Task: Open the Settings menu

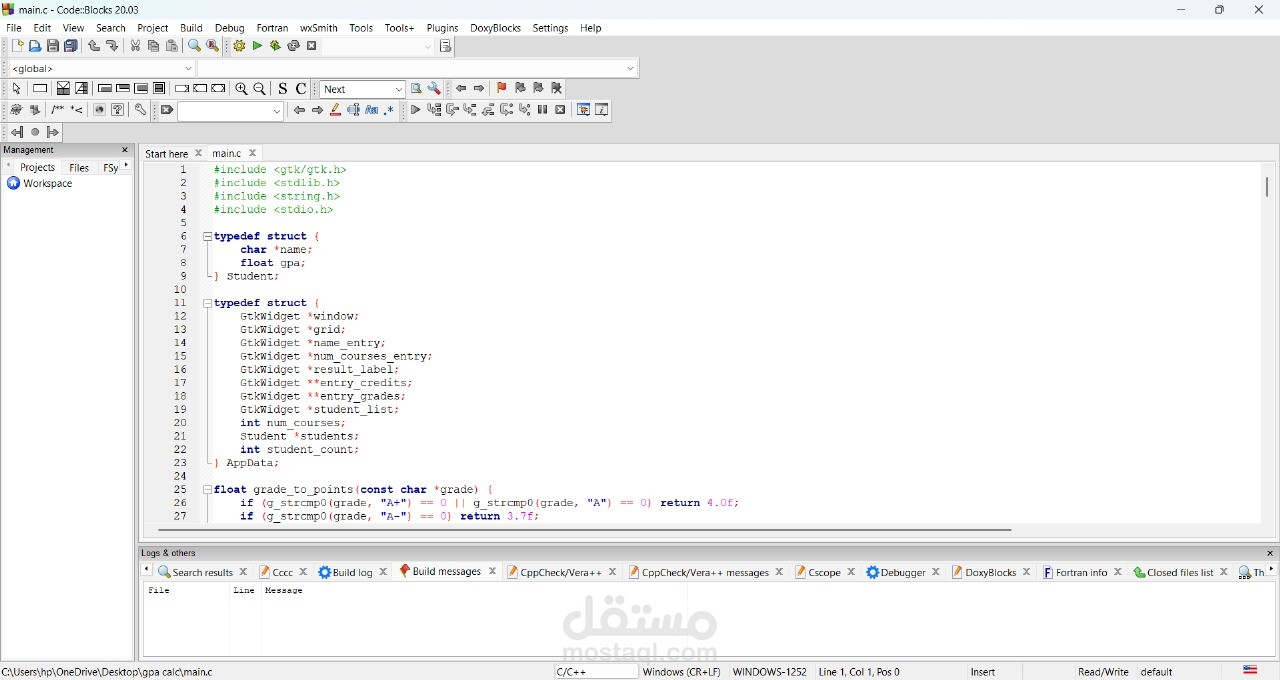Action: [x=550, y=28]
